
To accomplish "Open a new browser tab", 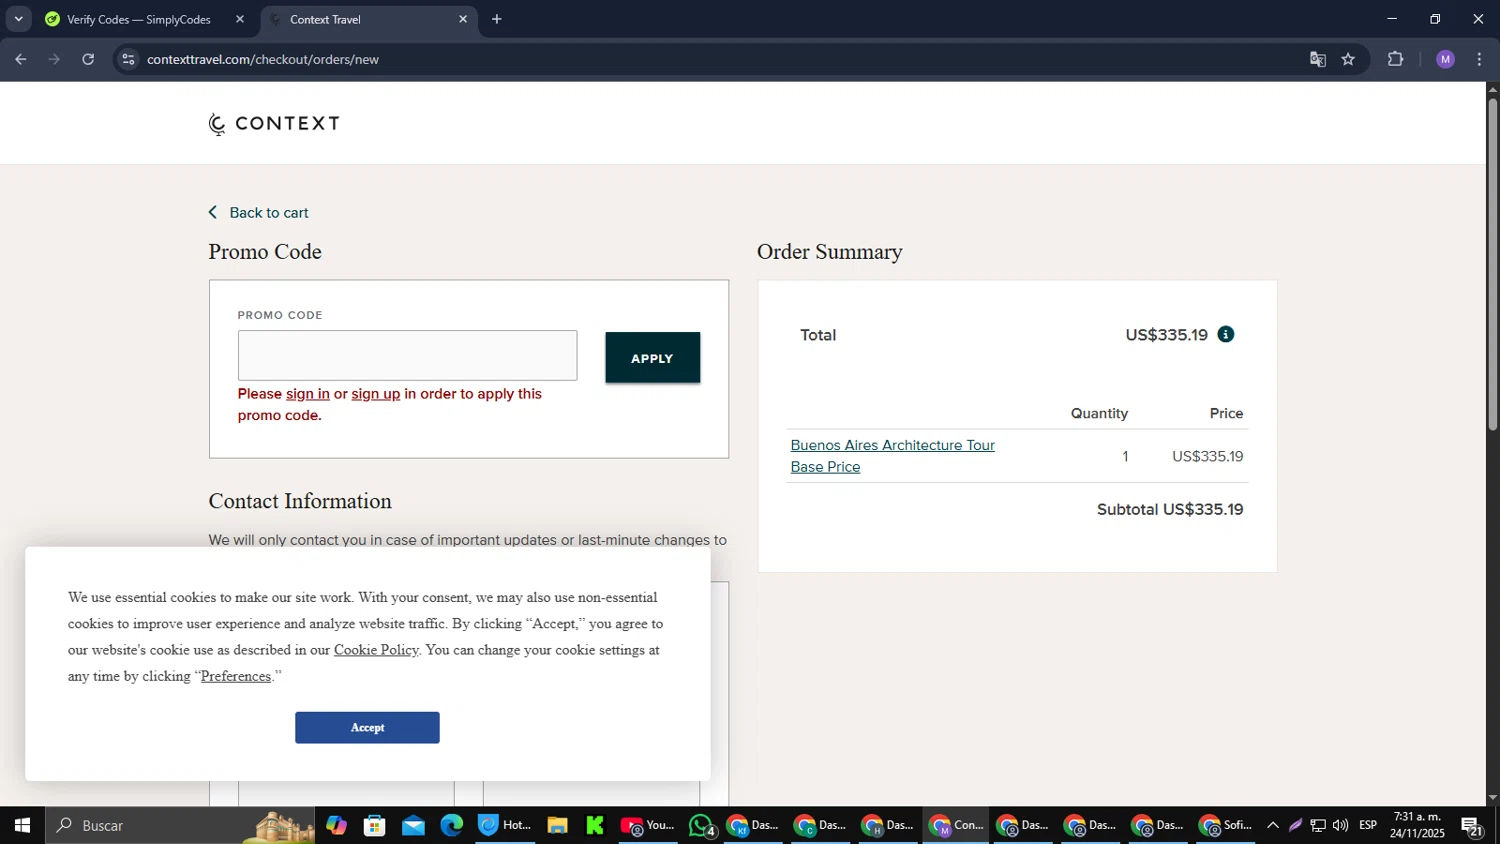I will pyautogui.click(x=497, y=19).
